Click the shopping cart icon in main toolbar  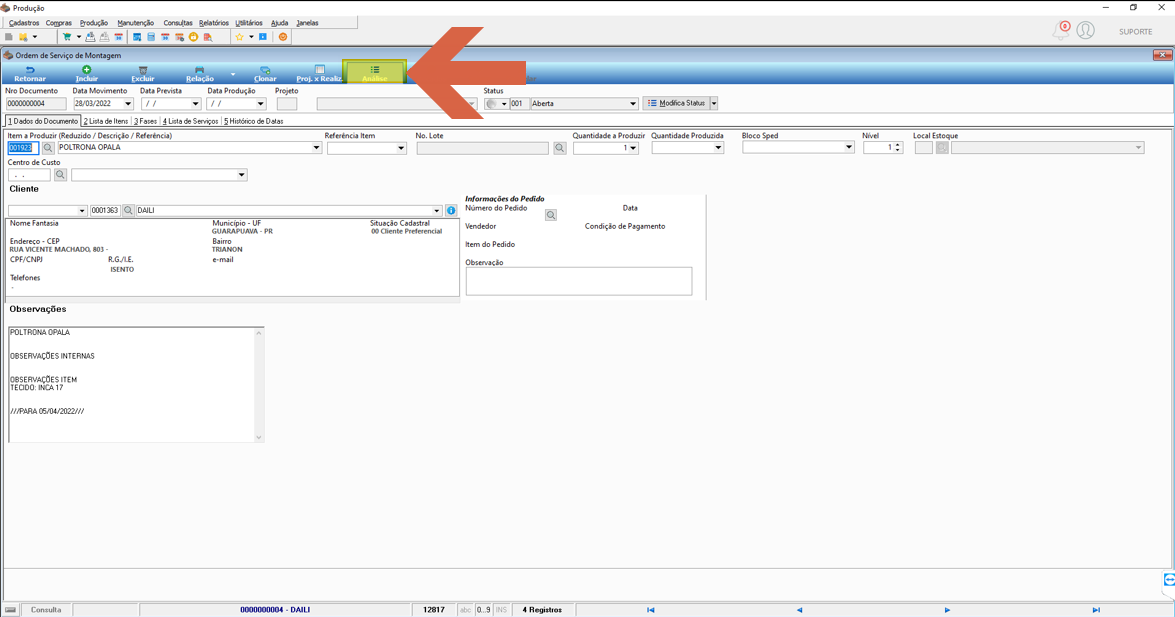tap(67, 37)
